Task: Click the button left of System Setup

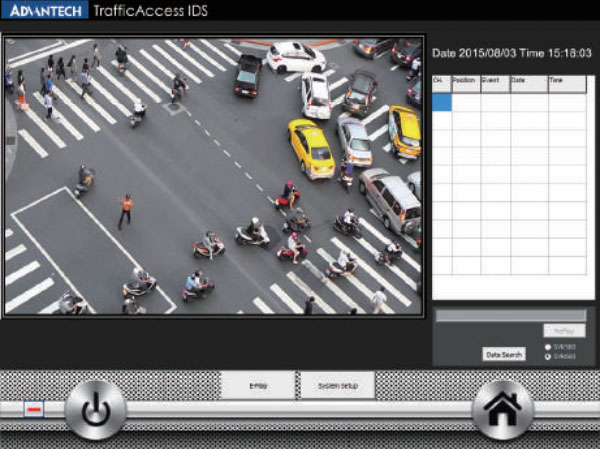Action: 258,385
